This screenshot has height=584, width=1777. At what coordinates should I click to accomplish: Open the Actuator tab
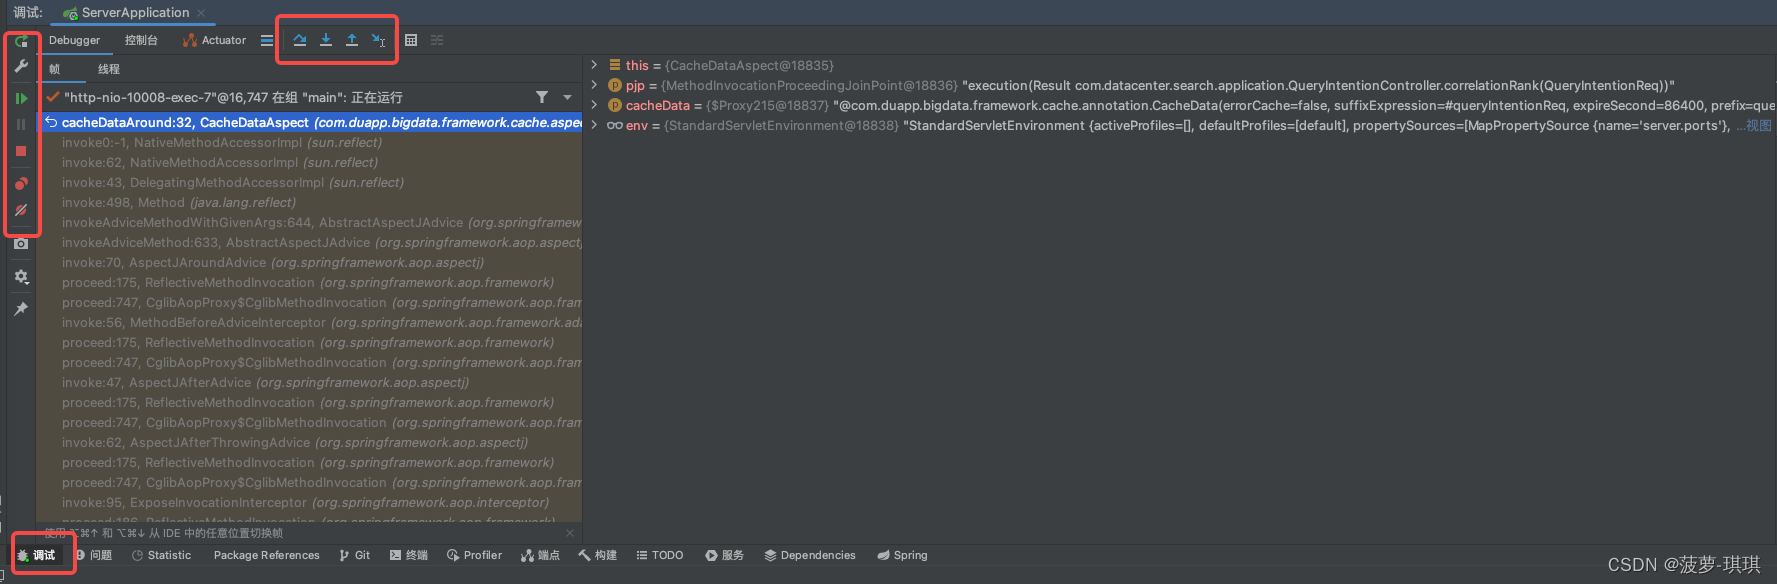[x=215, y=40]
